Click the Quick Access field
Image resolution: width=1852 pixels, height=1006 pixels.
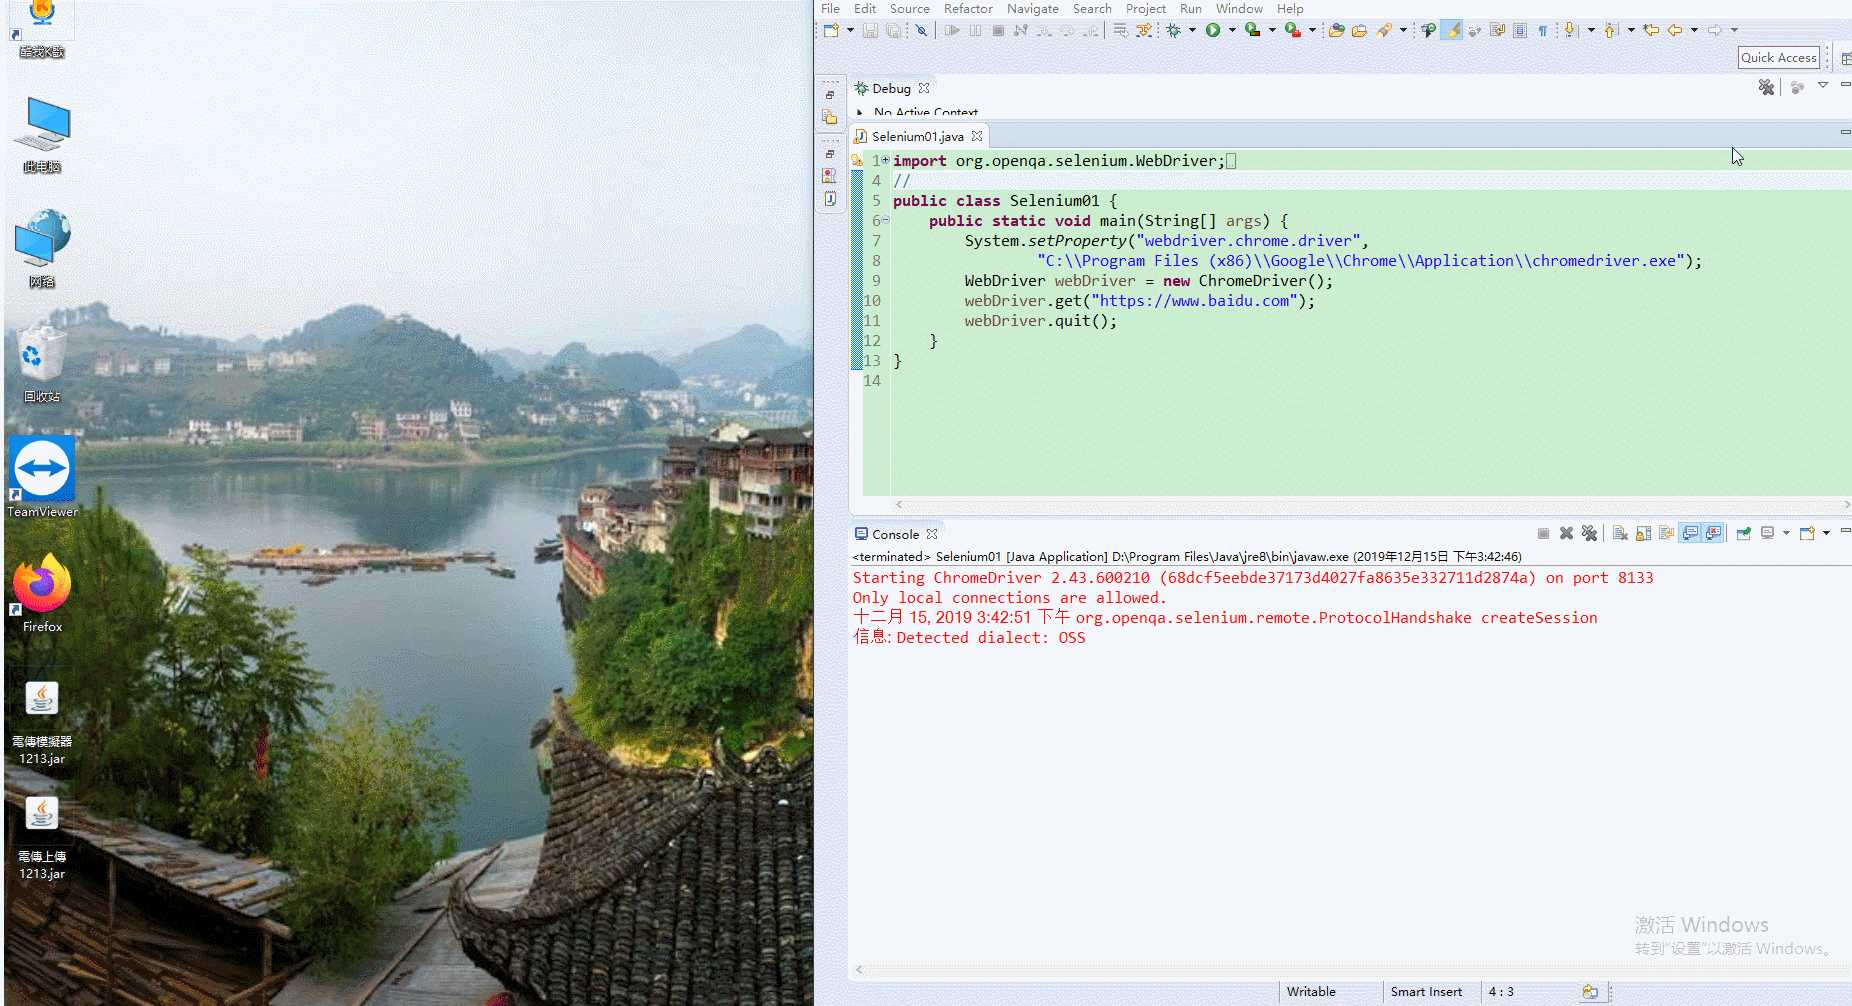pos(1778,58)
